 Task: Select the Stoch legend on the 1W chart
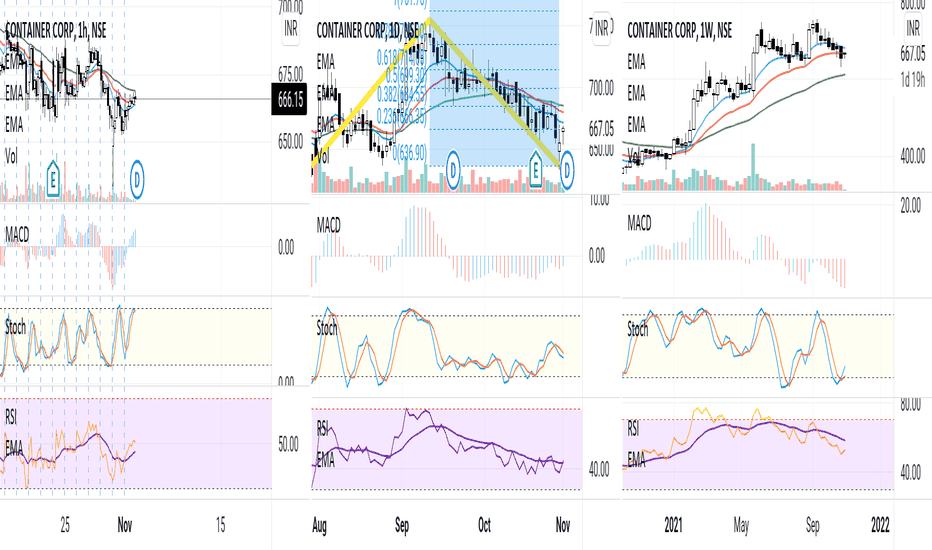pyautogui.click(x=638, y=329)
